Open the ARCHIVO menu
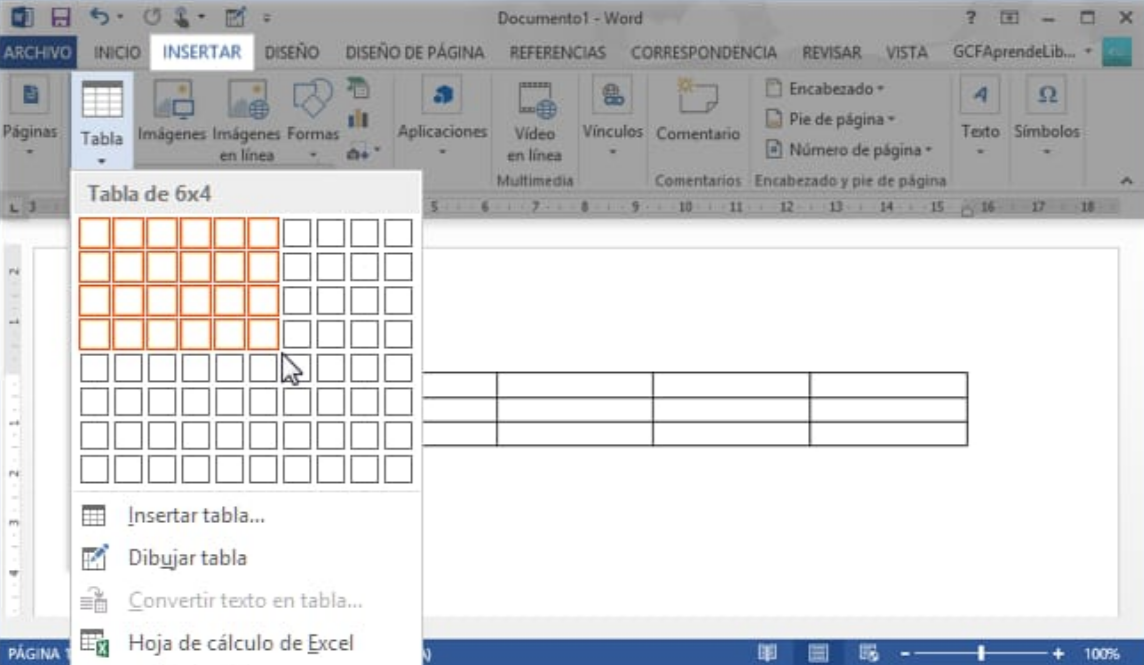The height and width of the screenshot is (665, 1144). click(37, 52)
